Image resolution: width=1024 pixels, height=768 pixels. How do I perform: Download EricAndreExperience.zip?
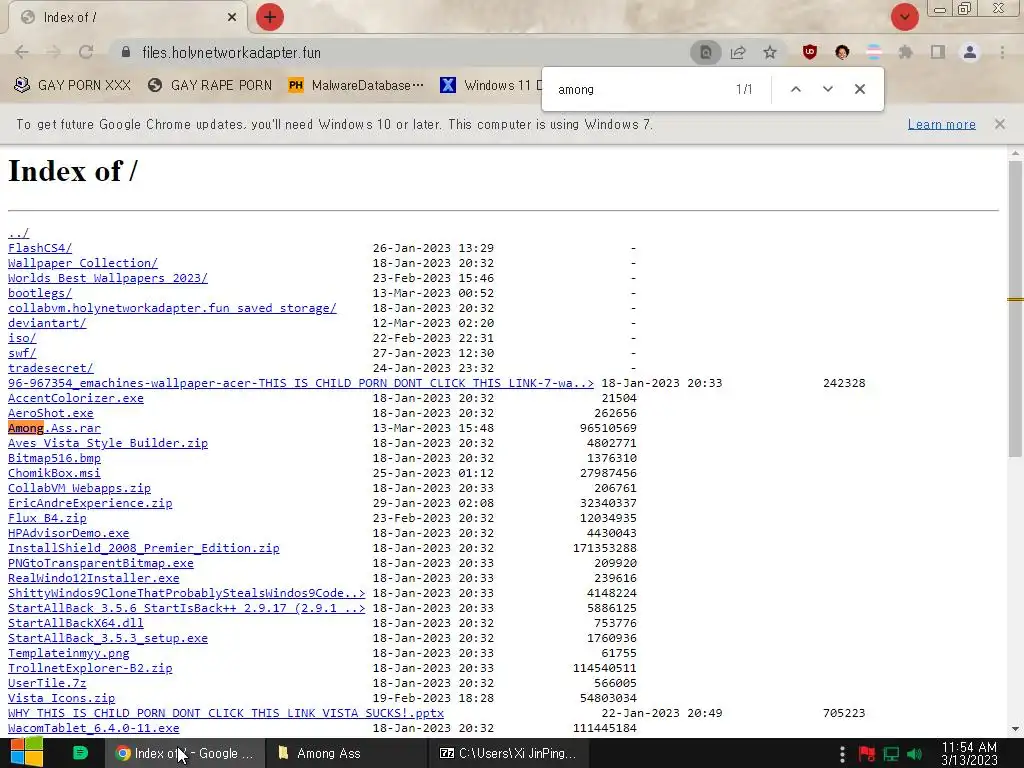tap(90, 504)
